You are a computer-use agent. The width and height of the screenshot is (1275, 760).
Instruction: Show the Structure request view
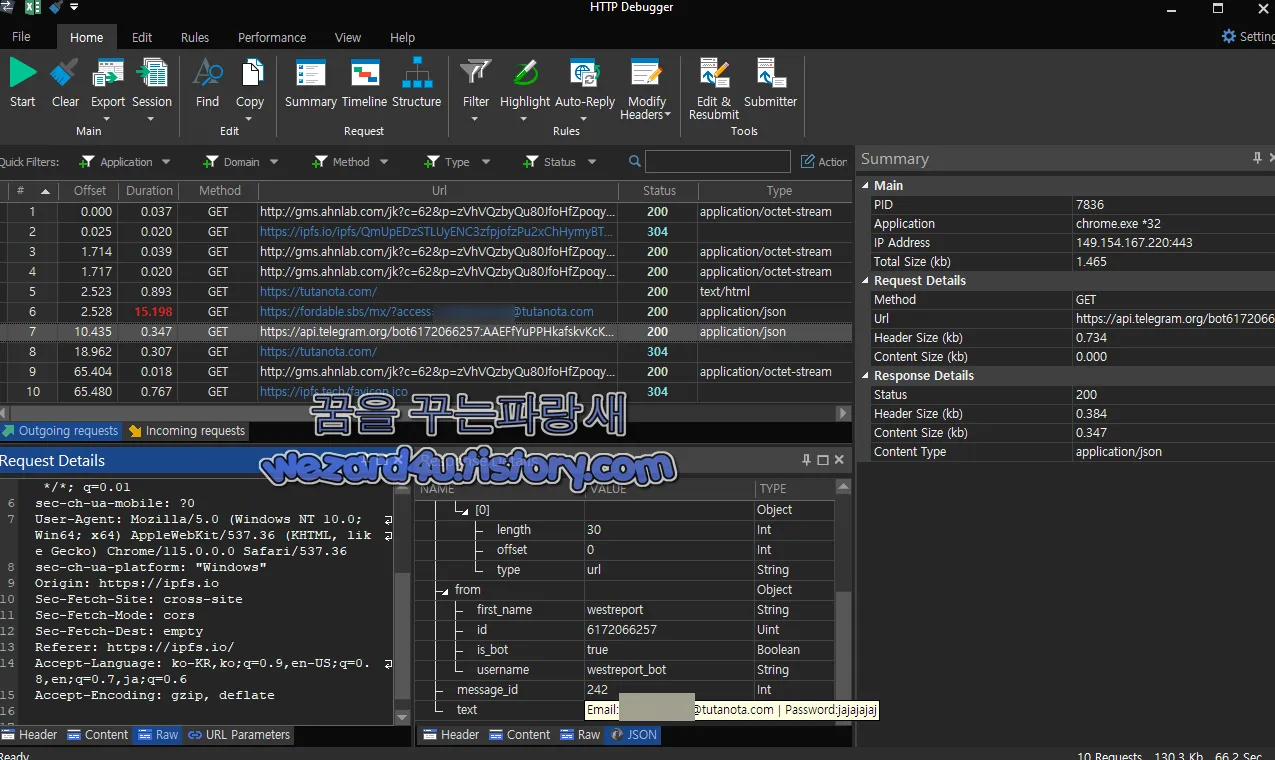(x=417, y=83)
